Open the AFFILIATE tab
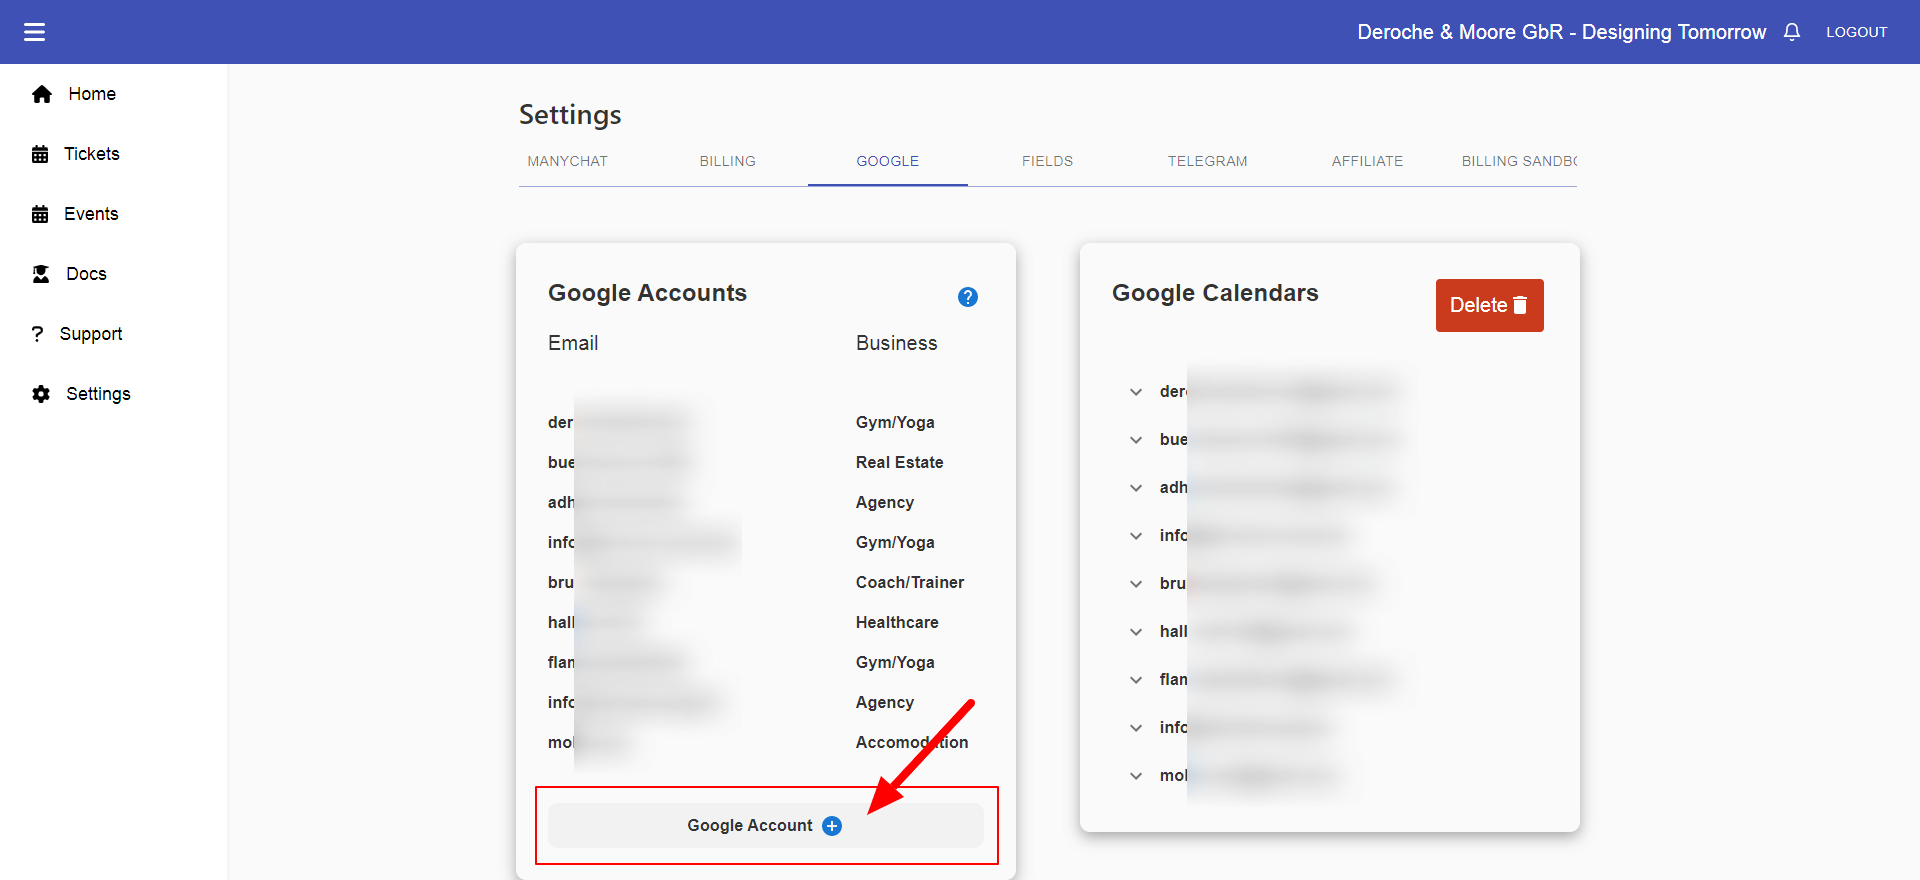 point(1368,161)
